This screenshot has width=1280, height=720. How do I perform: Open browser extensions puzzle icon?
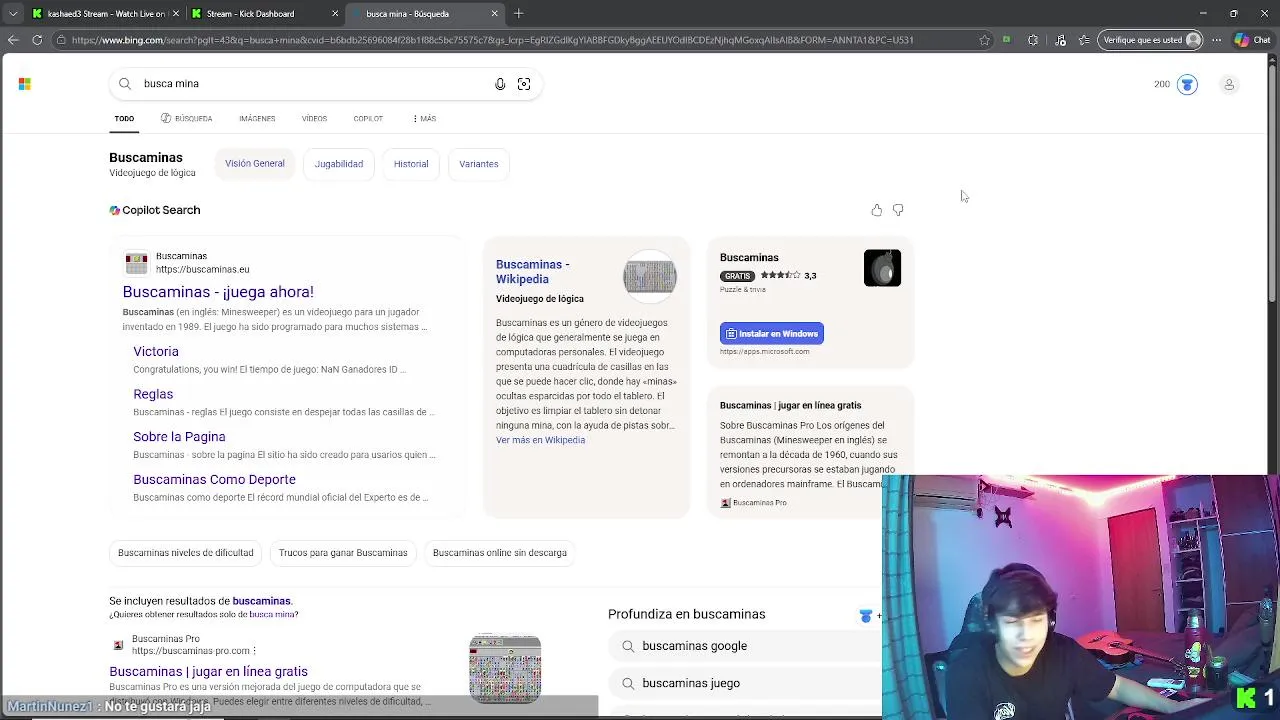coord(1033,40)
